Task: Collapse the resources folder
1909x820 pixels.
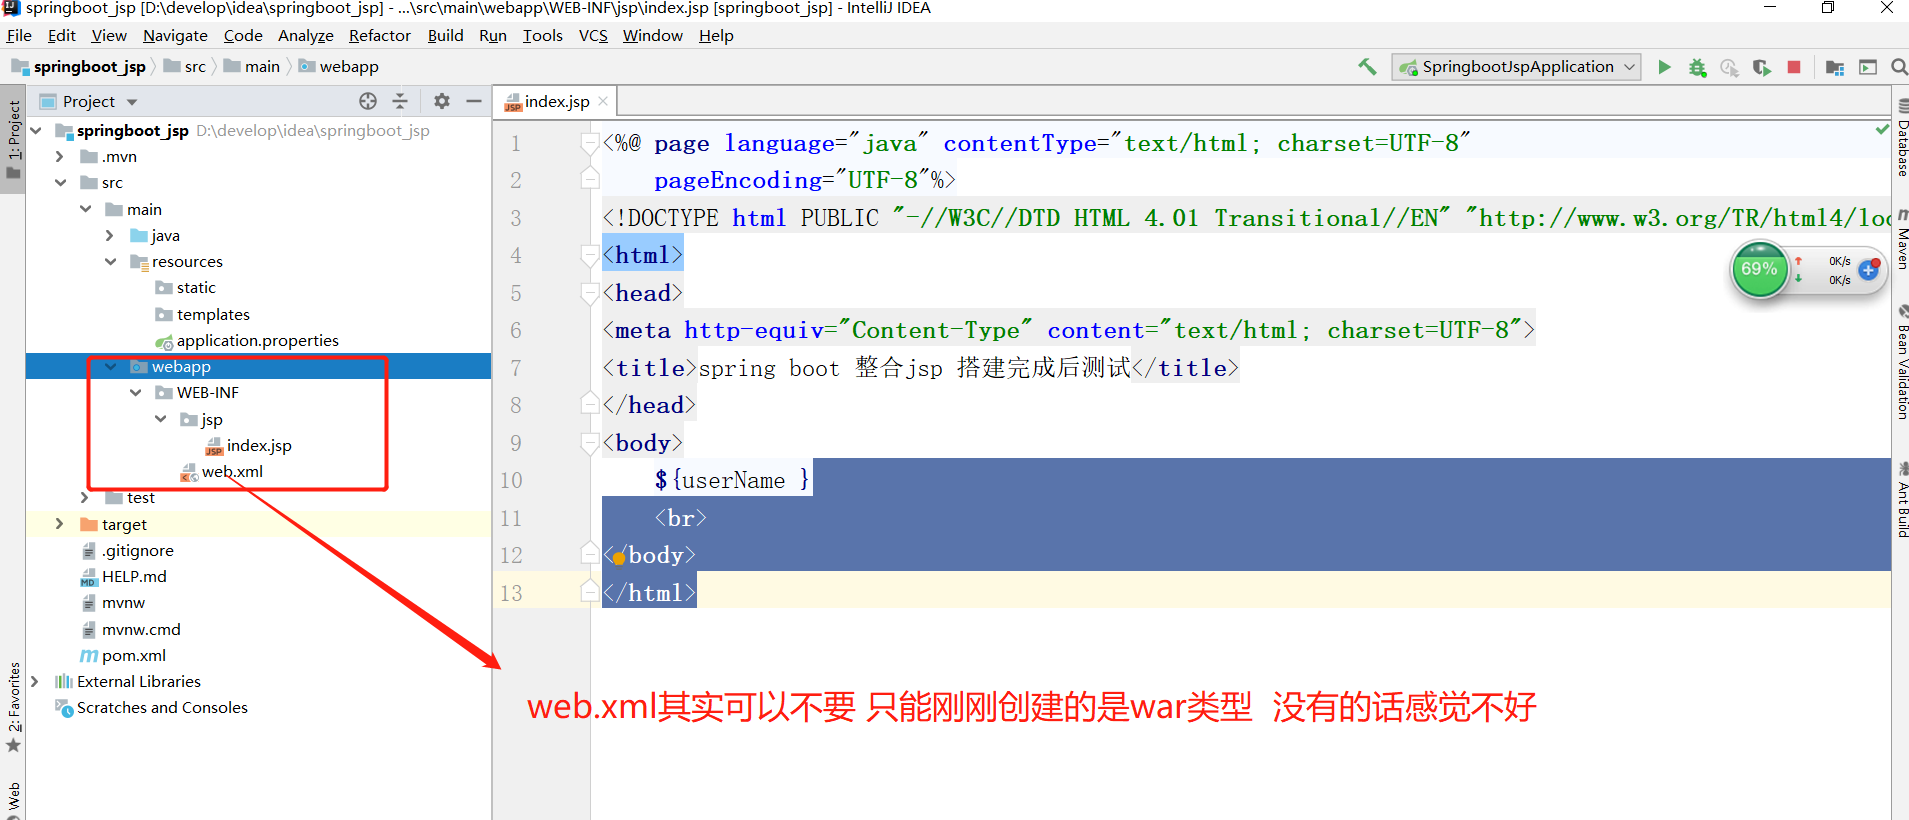Action: (x=111, y=261)
